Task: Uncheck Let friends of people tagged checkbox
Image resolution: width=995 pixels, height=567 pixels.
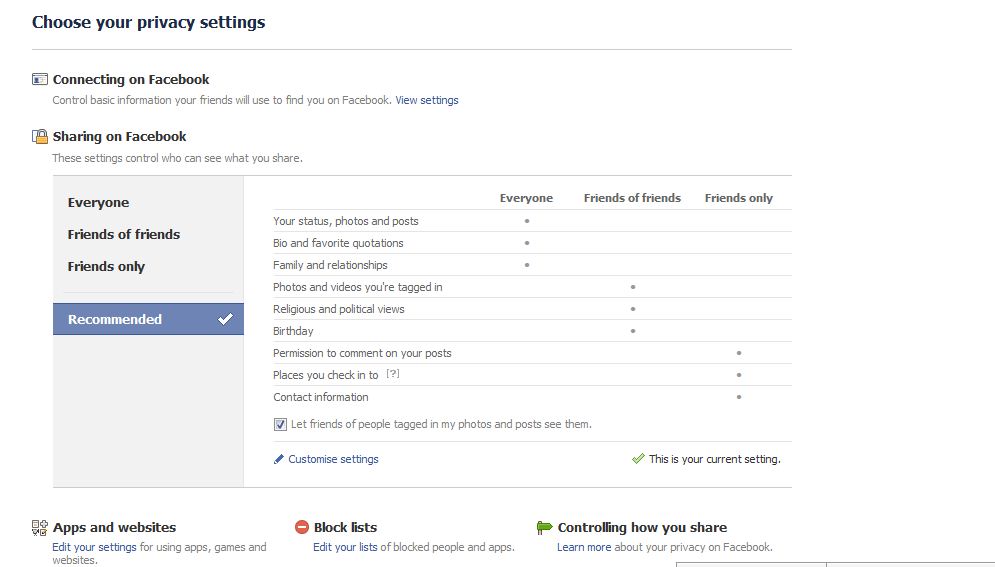Action: (280, 424)
